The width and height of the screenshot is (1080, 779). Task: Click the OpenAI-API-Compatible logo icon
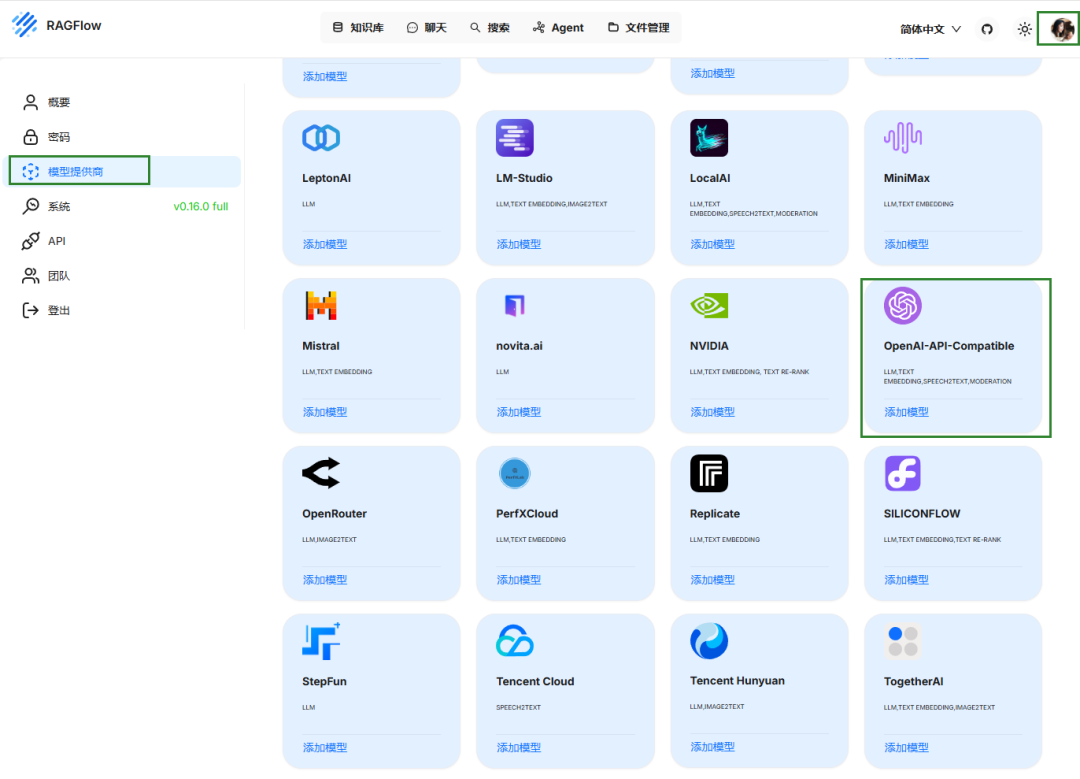pyautogui.click(x=903, y=306)
